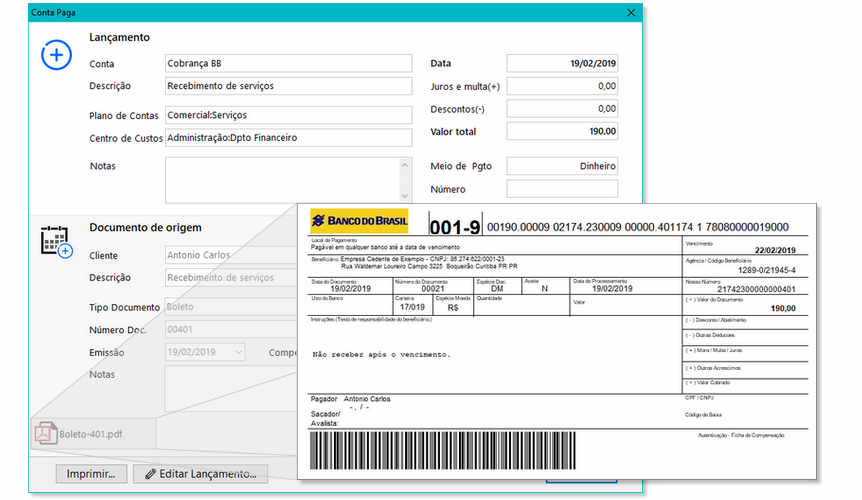862x500 pixels.
Task: Click the boleto digitable line number
Action: click(638, 227)
